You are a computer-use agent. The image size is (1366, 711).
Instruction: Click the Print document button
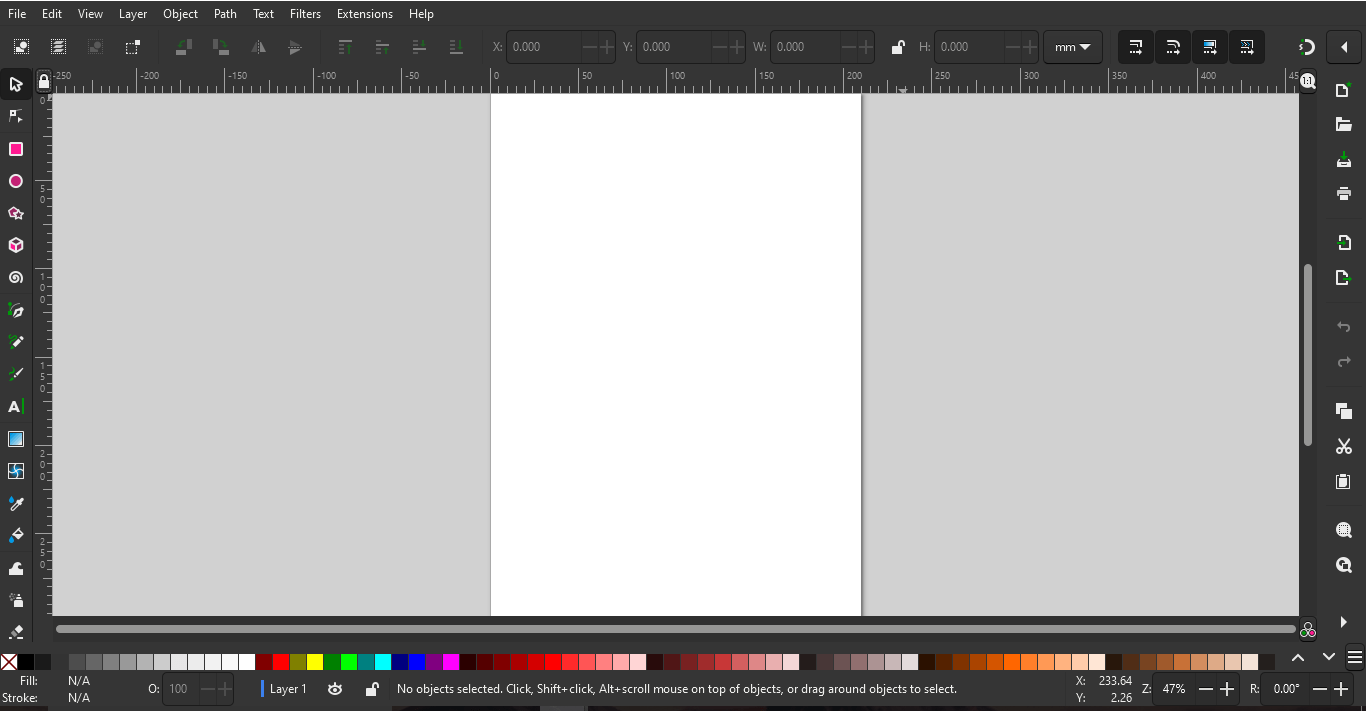(1344, 193)
